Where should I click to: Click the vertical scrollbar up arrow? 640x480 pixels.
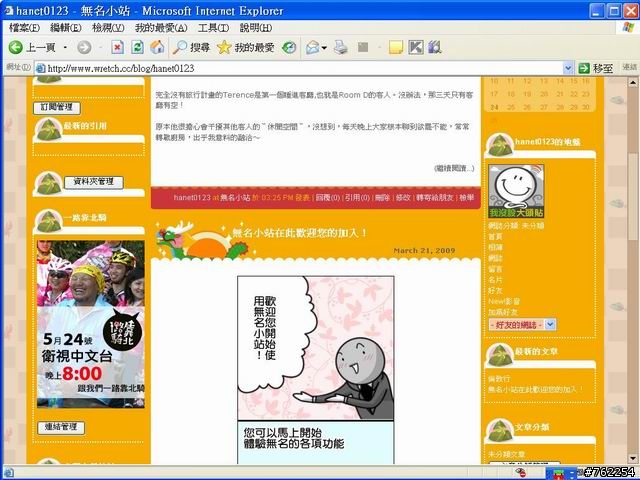pos(633,83)
